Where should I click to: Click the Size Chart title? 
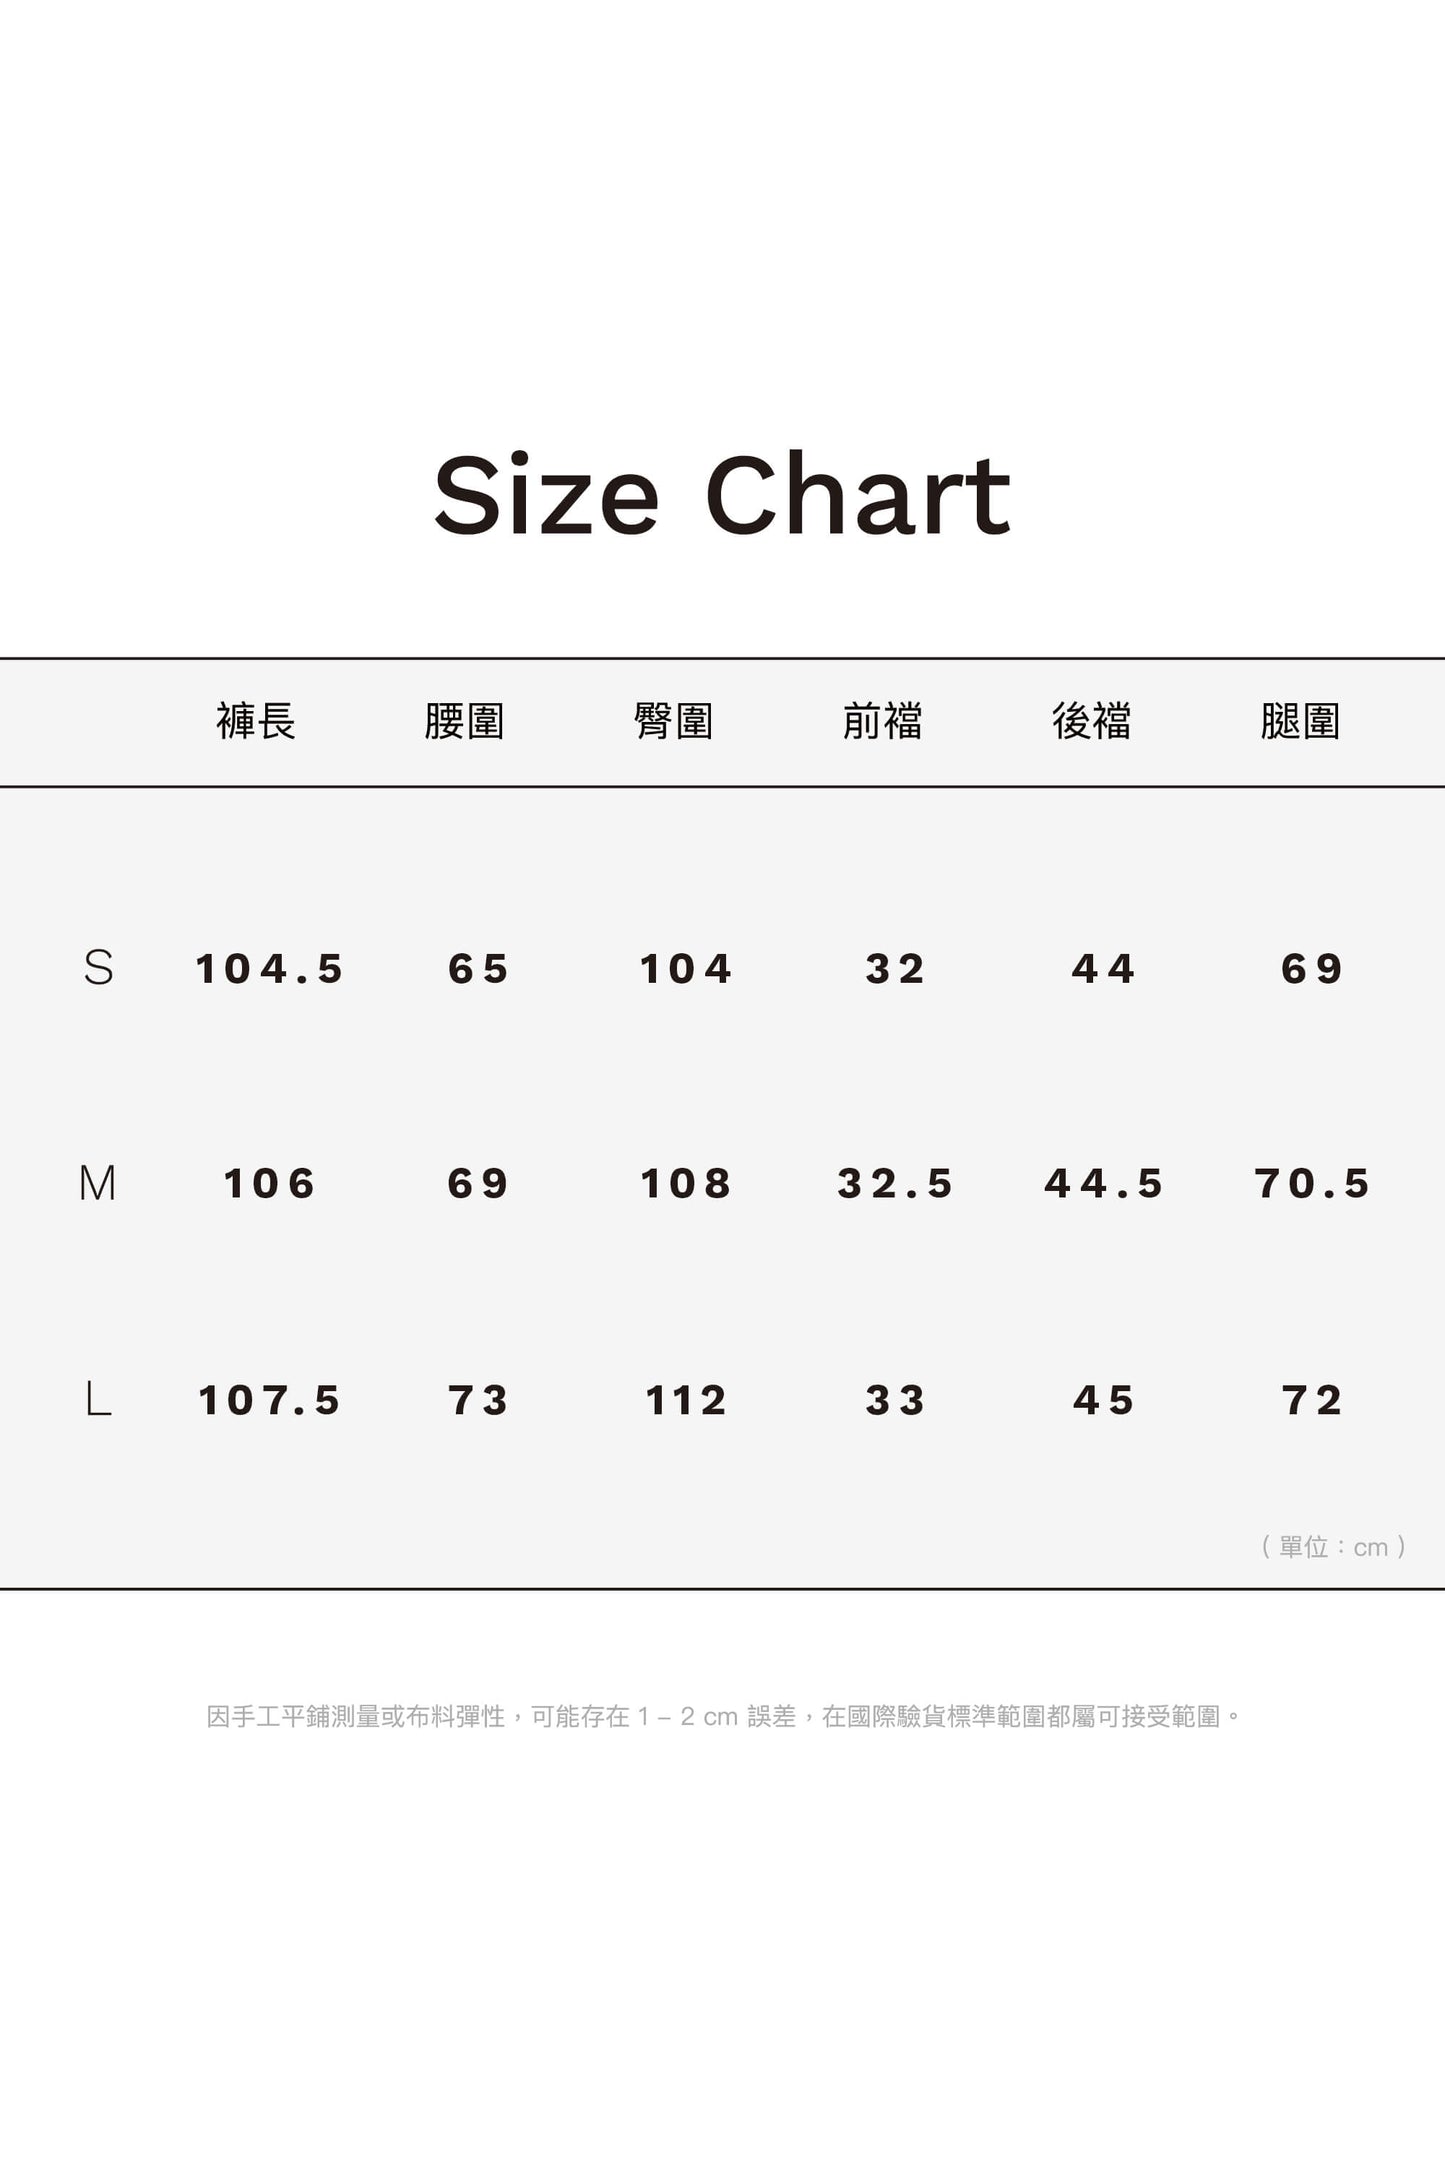(722, 495)
